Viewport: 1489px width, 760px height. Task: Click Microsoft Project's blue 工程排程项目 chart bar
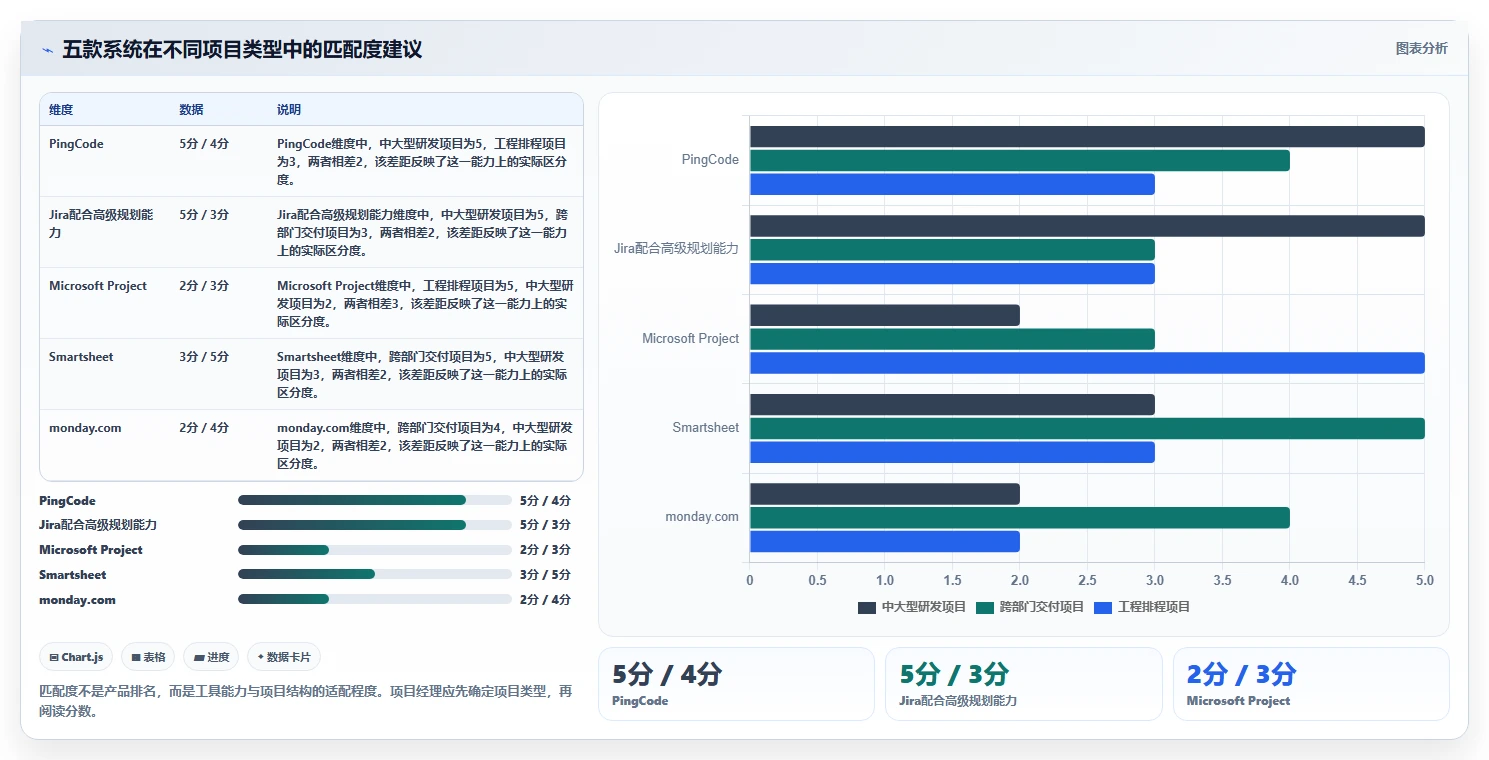(x=1087, y=363)
